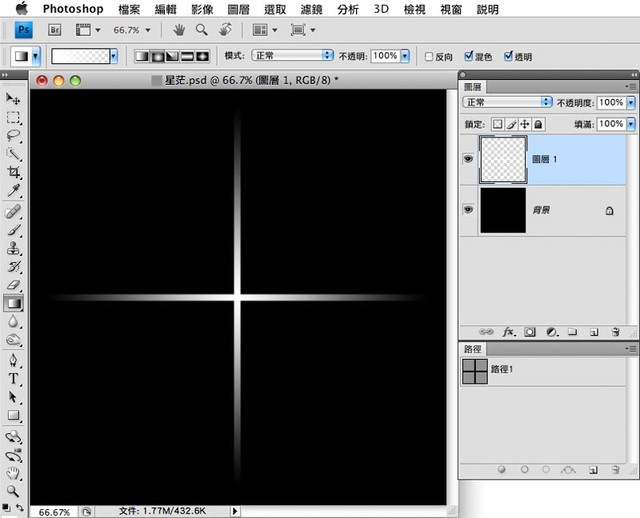This screenshot has width=640, height=518.
Task: Open layer opacity (不透明度) slider arrow
Action: tap(631, 102)
